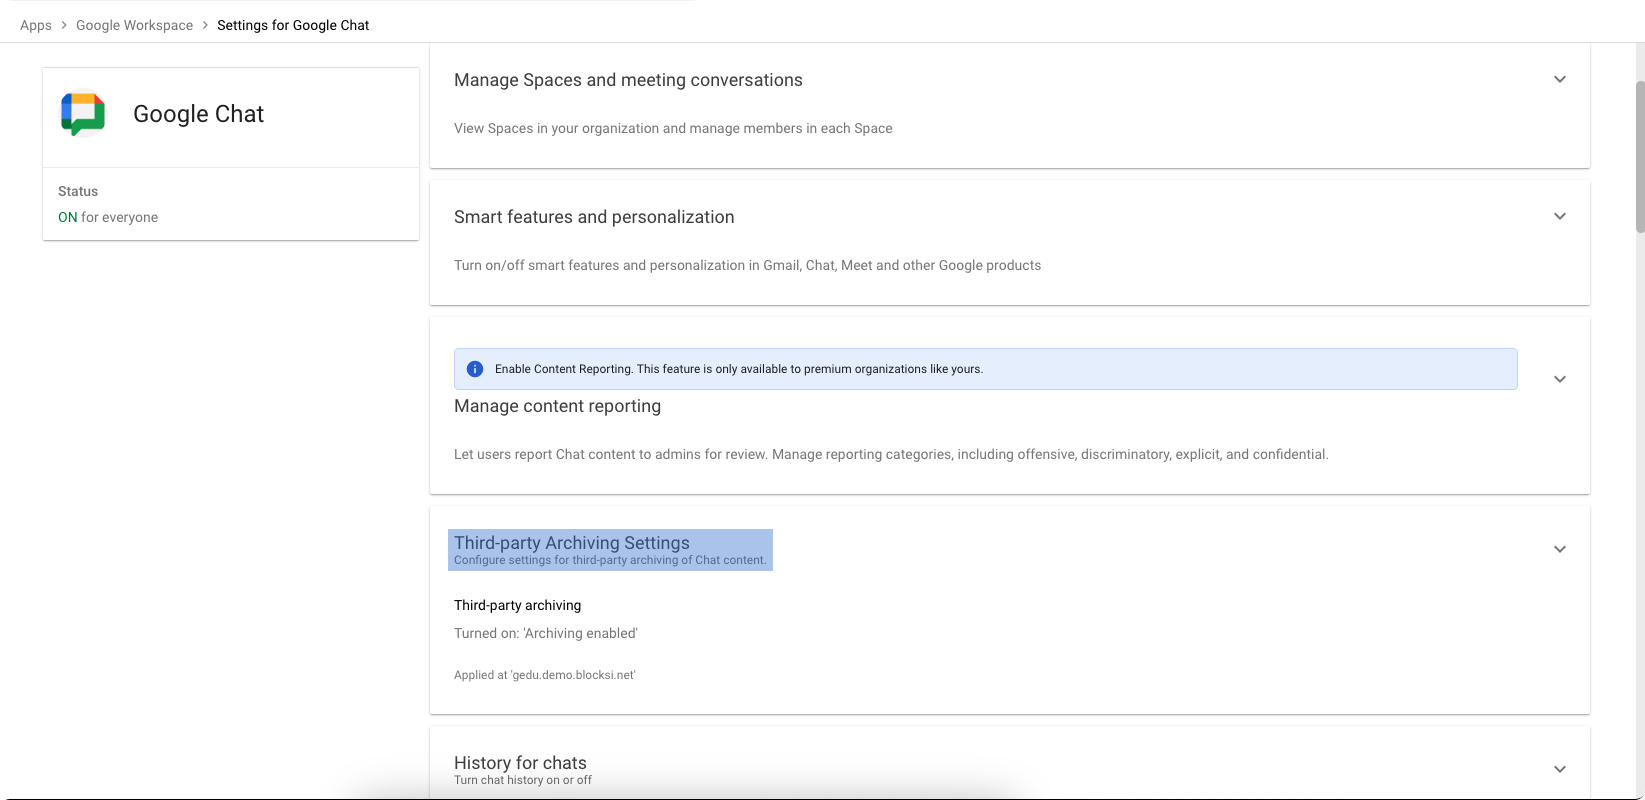Click the History for chats heading

click(520, 762)
